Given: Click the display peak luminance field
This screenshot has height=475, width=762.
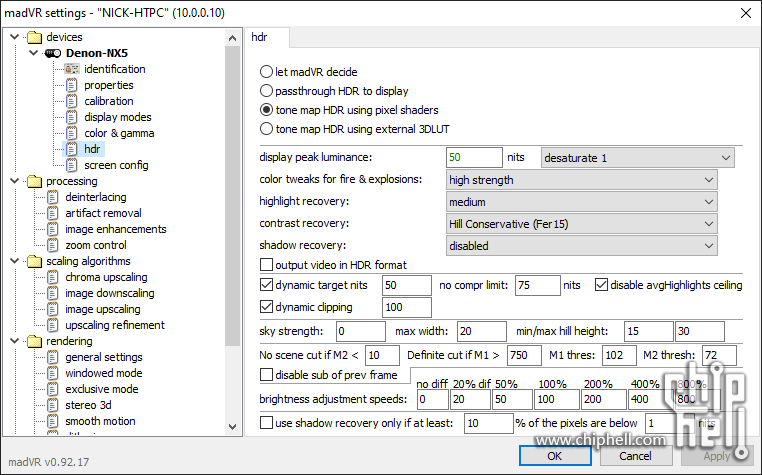Looking at the screenshot, I should point(474,158).
